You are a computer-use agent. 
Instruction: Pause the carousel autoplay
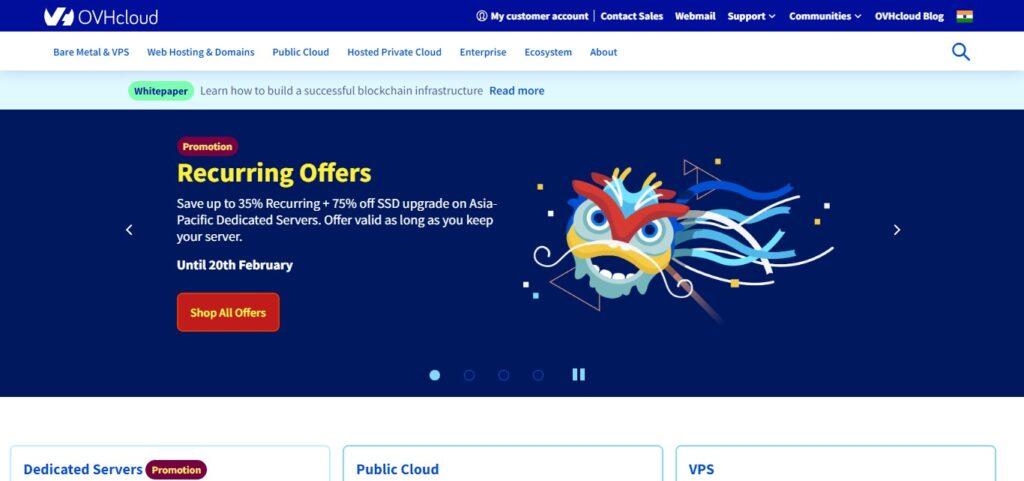(579, 375)
